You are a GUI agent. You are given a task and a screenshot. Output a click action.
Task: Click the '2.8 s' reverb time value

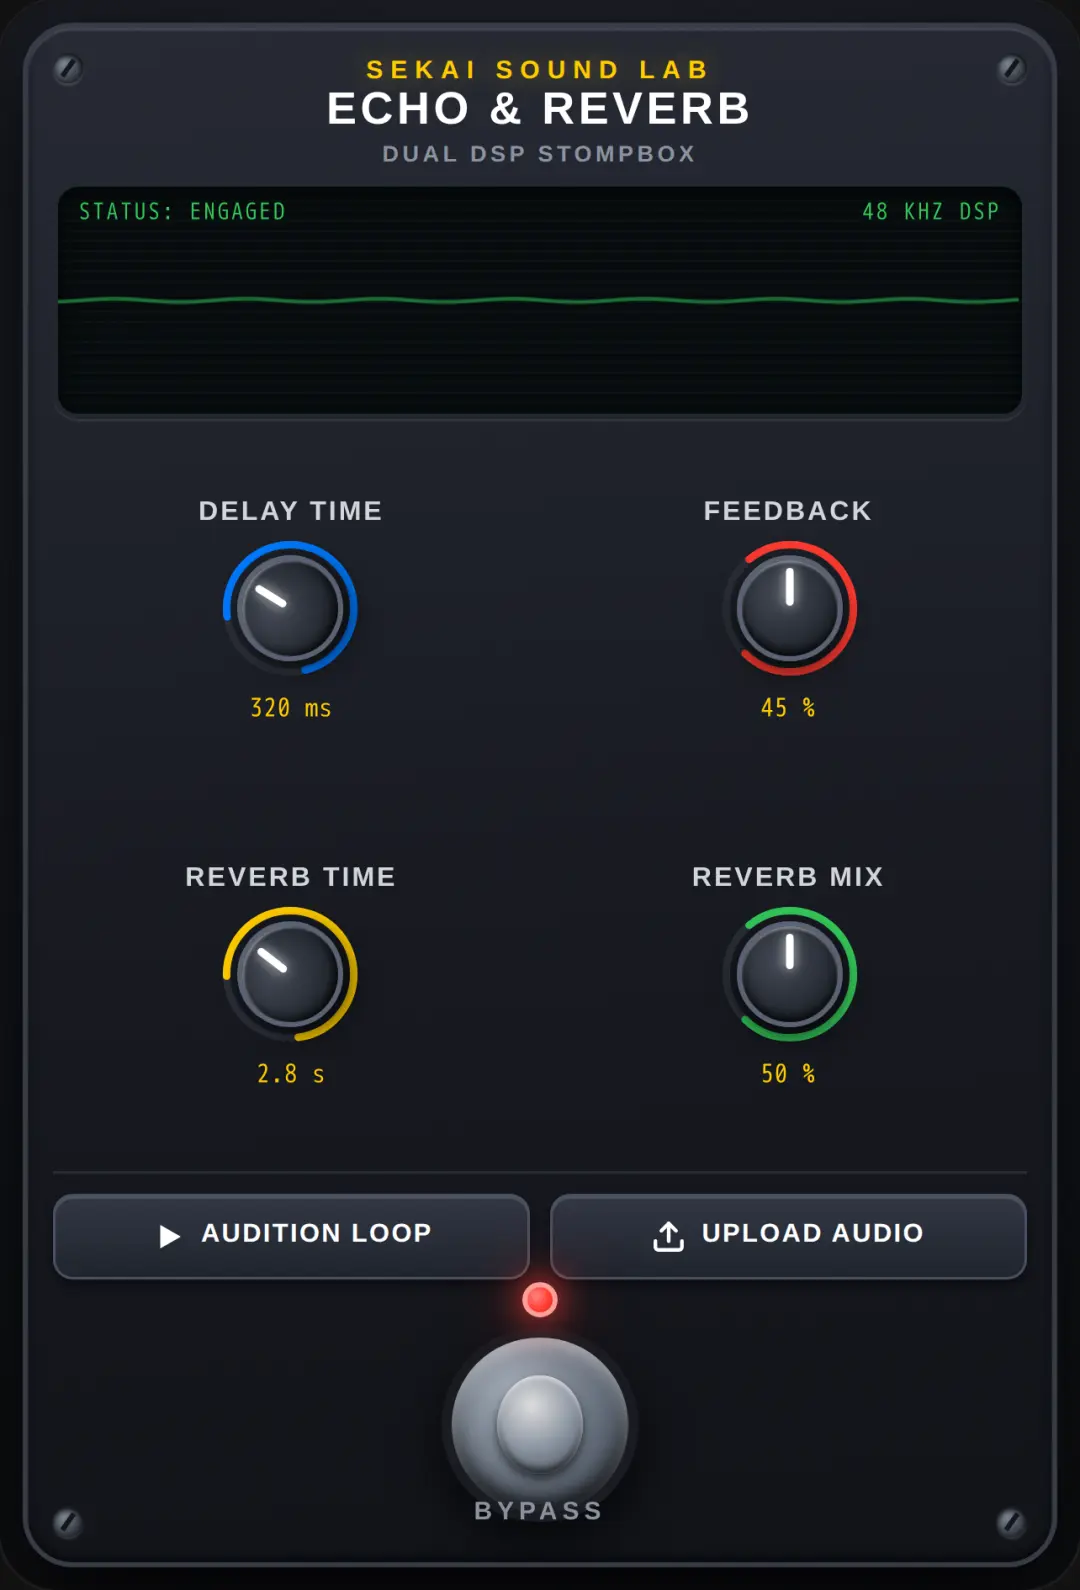click(x=290, y=1074)
